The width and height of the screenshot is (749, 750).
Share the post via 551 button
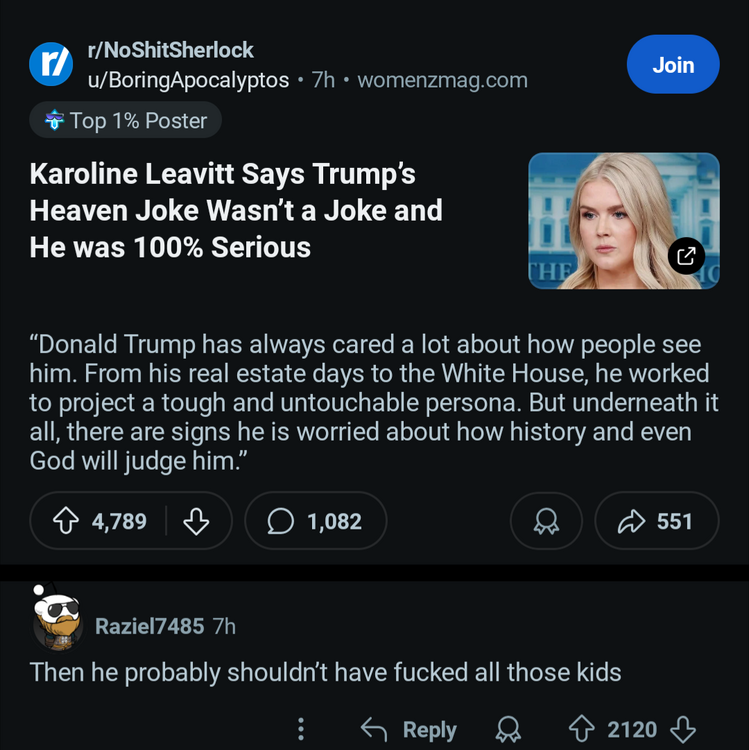656,521
